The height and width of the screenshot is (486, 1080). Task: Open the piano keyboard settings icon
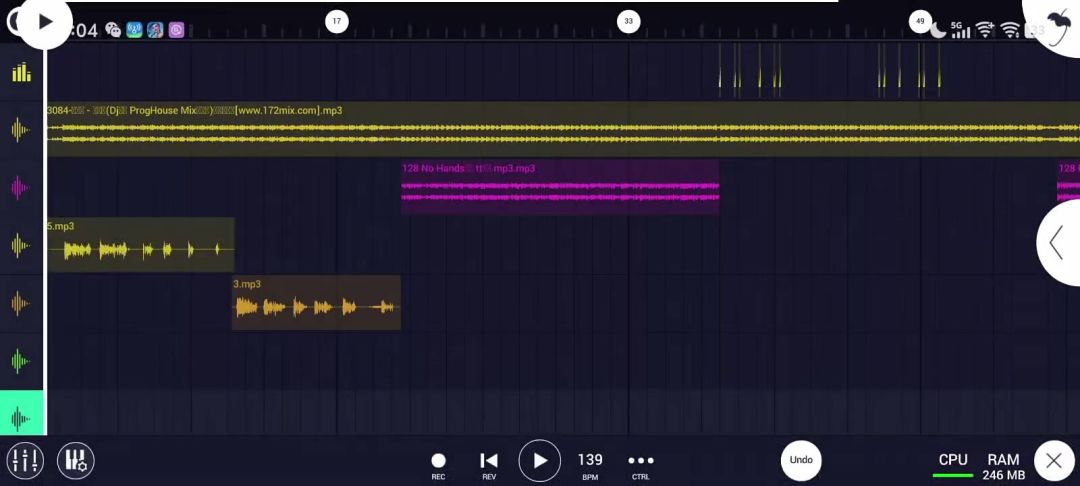(75, 460)
